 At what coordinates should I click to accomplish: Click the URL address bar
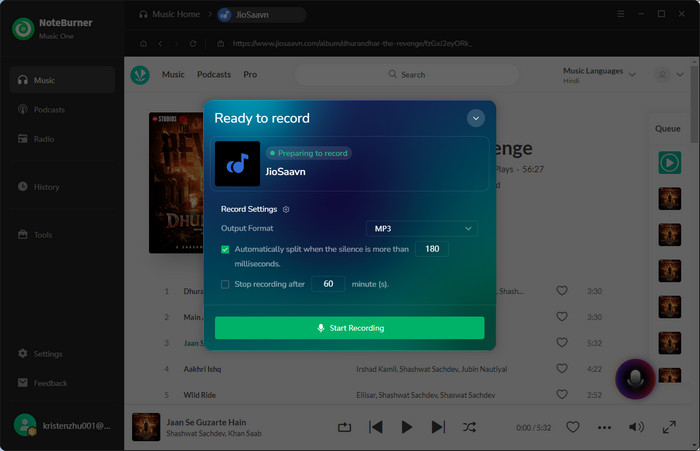(x=352, y=44)
